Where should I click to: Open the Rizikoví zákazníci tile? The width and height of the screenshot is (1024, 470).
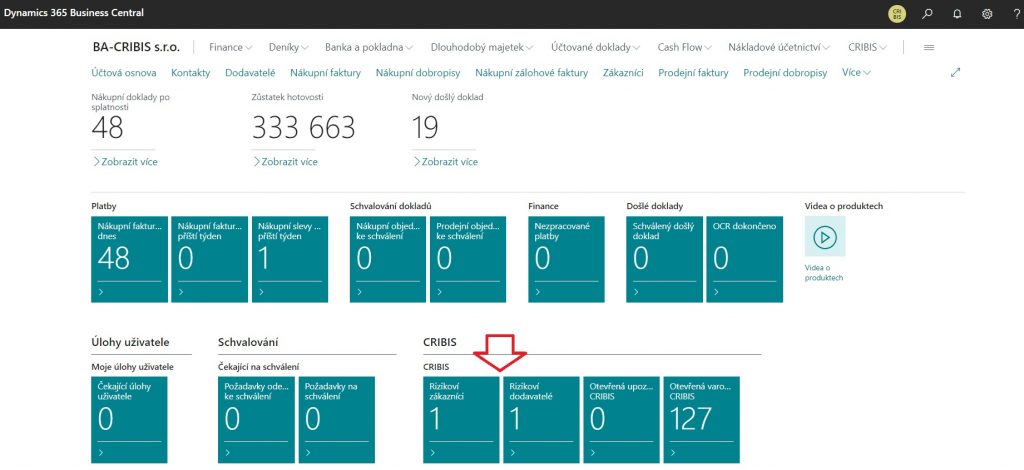coord(461,419)
